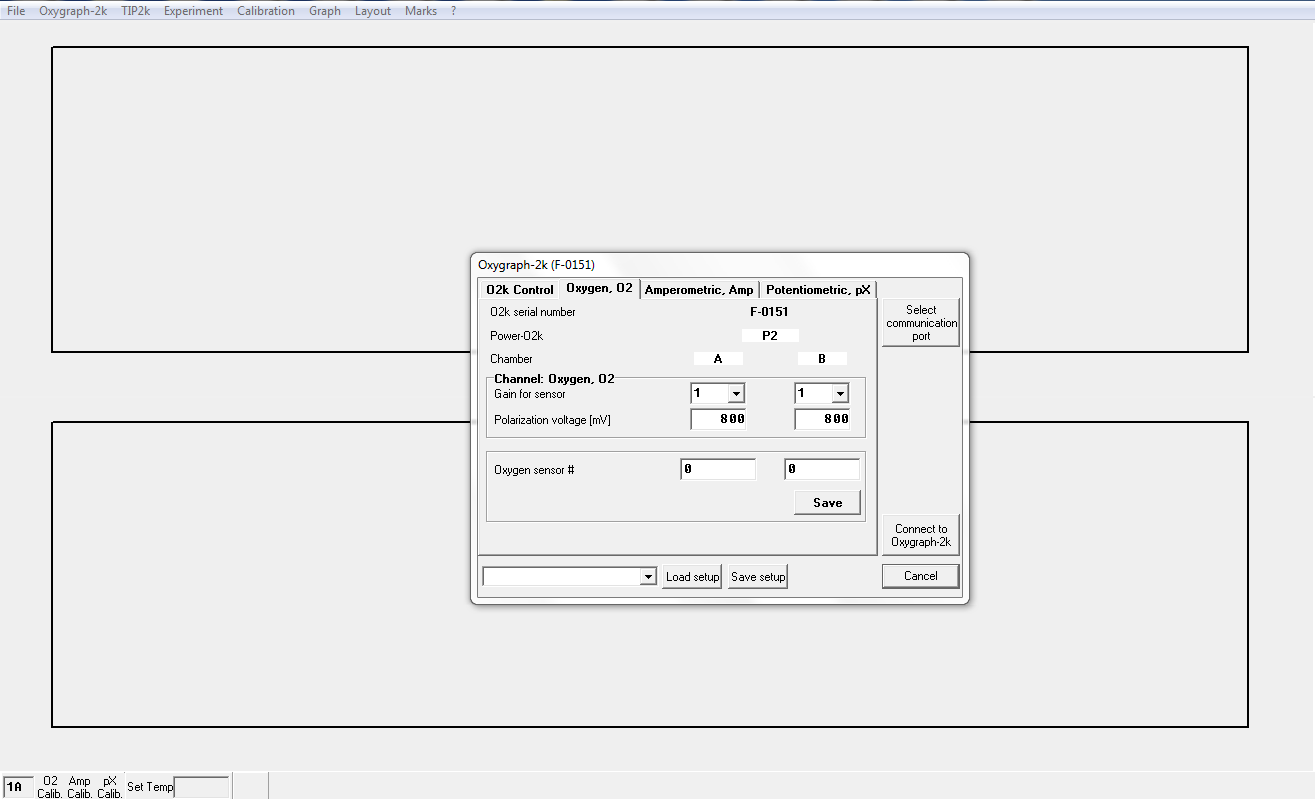The height and width of the screenshot is (799, 1315).
Task: Click the Save setup button
Action: pos(758,577)
